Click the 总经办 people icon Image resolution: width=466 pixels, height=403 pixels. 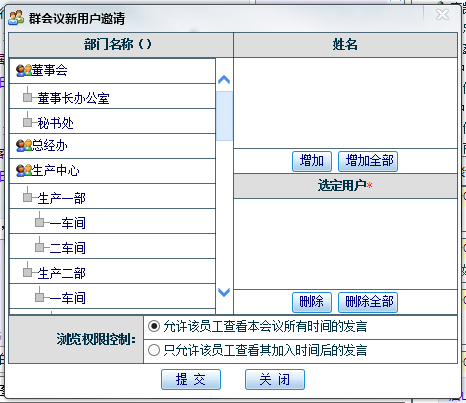(x=24, y=145)
